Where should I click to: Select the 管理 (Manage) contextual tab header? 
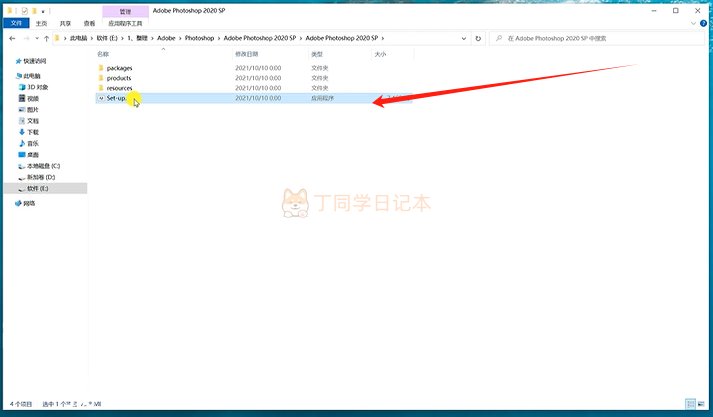(126, 11)
